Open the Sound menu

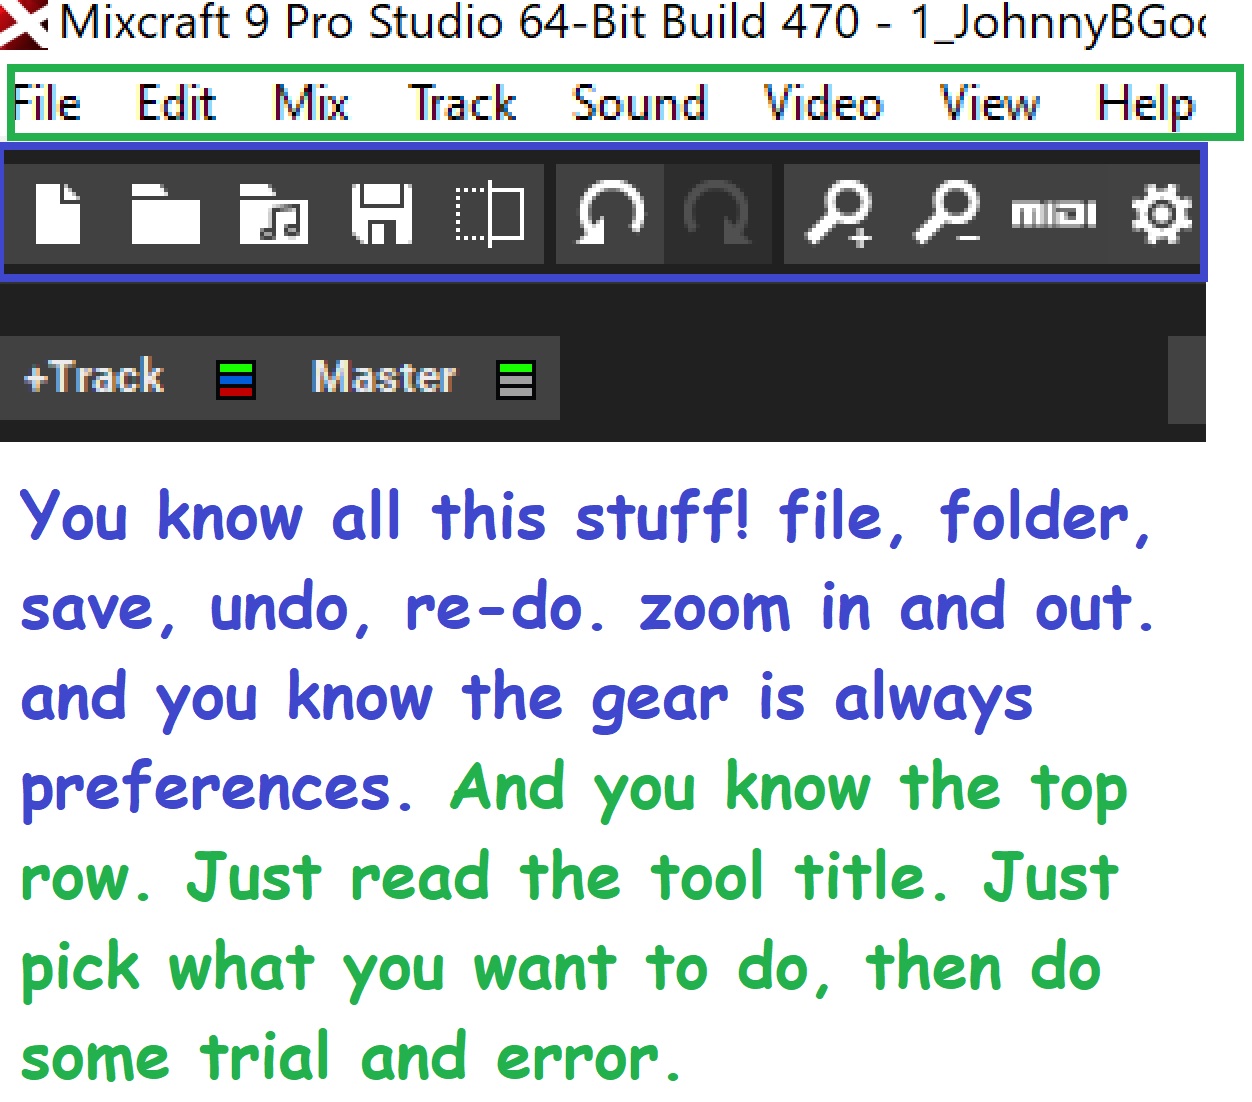(x=639, y=103)
